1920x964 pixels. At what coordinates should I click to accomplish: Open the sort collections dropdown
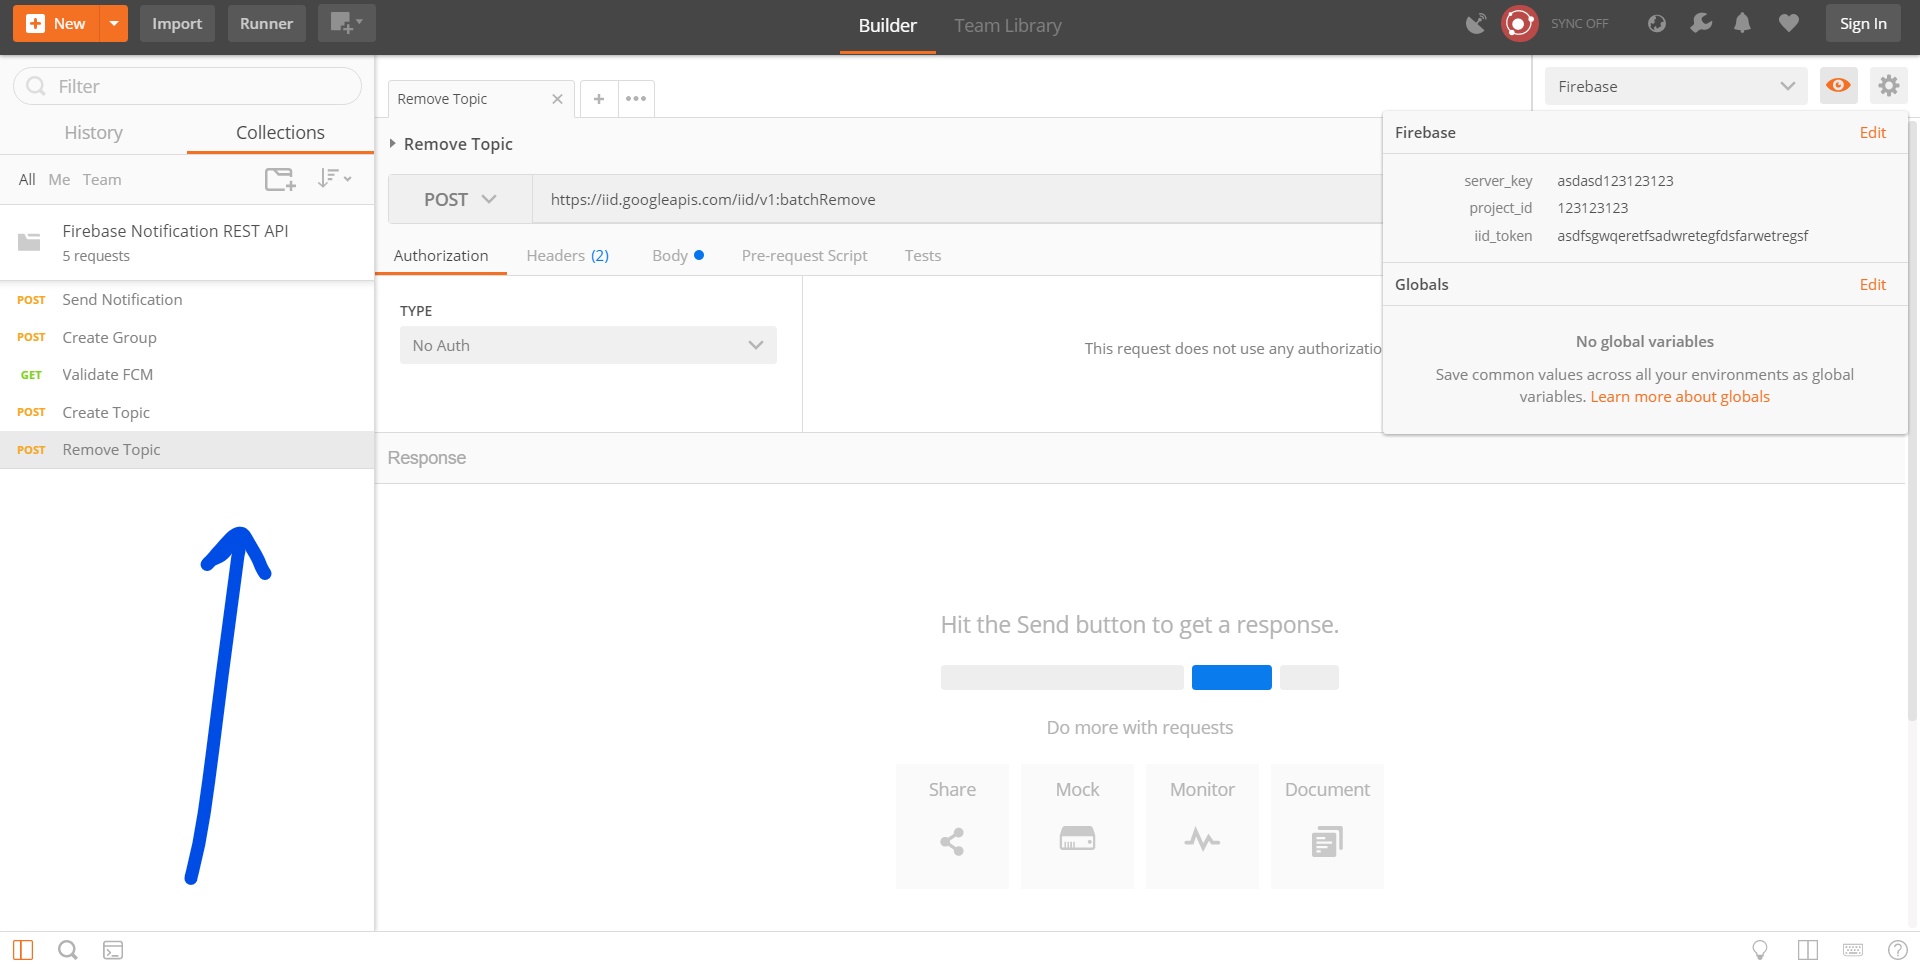pos(334,178)
